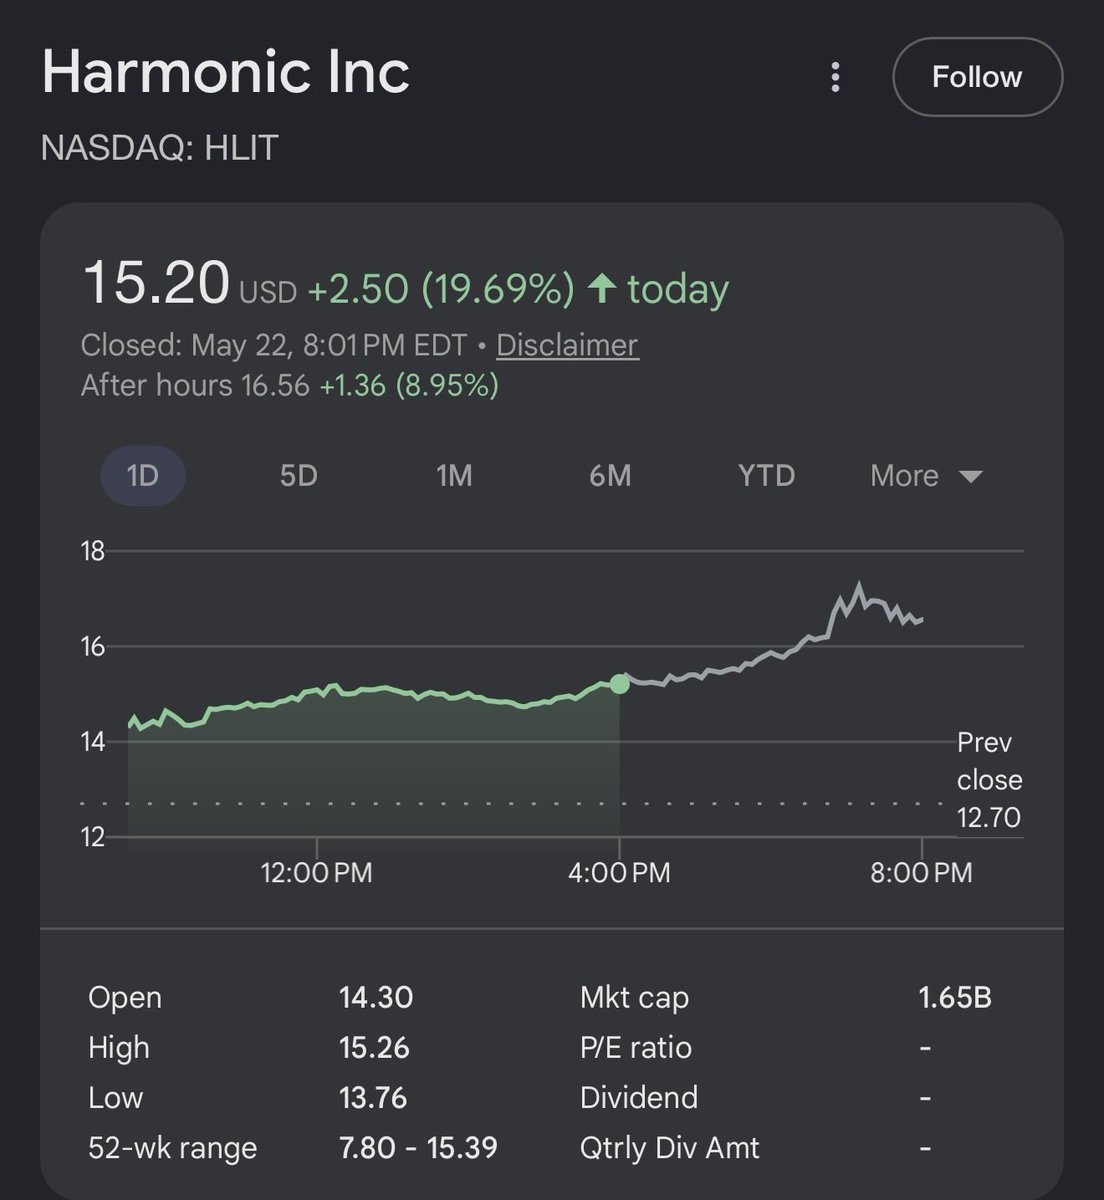Select the 1D time range tab

click(143, 476)
